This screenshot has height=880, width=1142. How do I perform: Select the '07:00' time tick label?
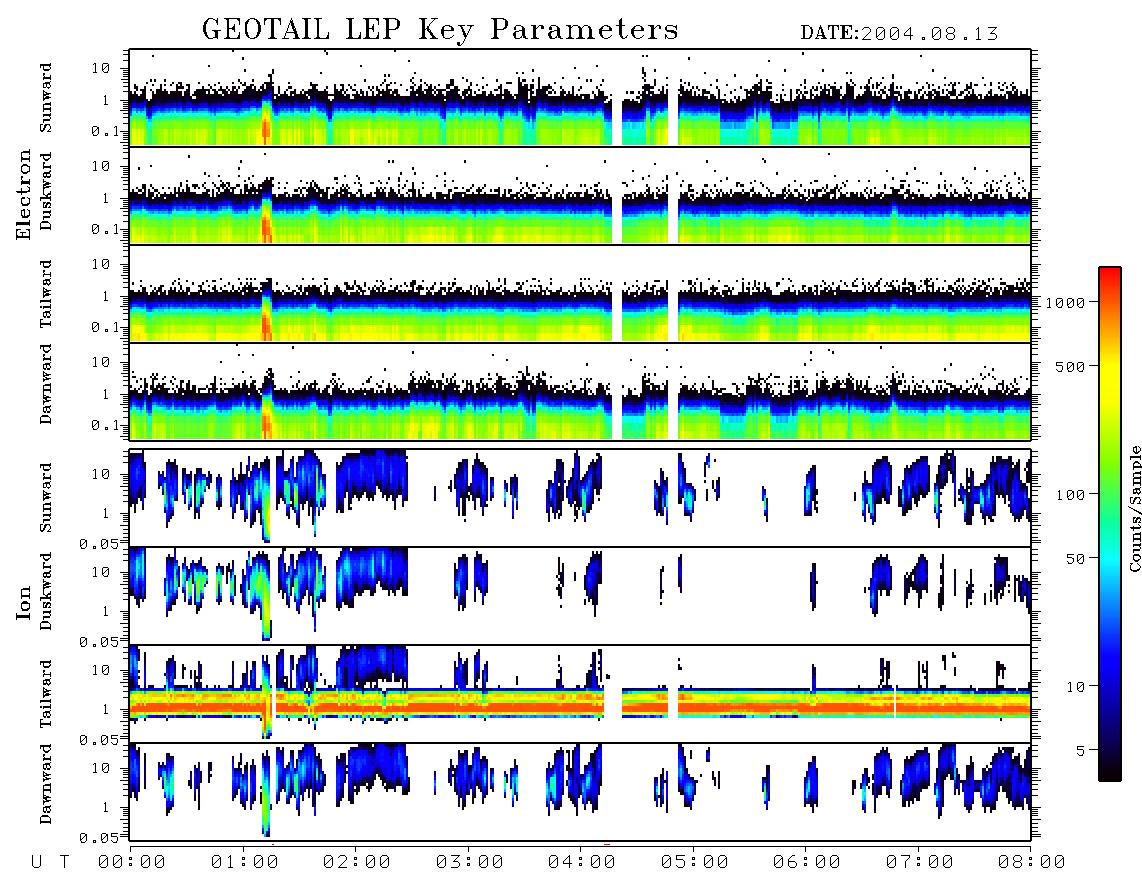pyautogui.click(x=920, y=862)
